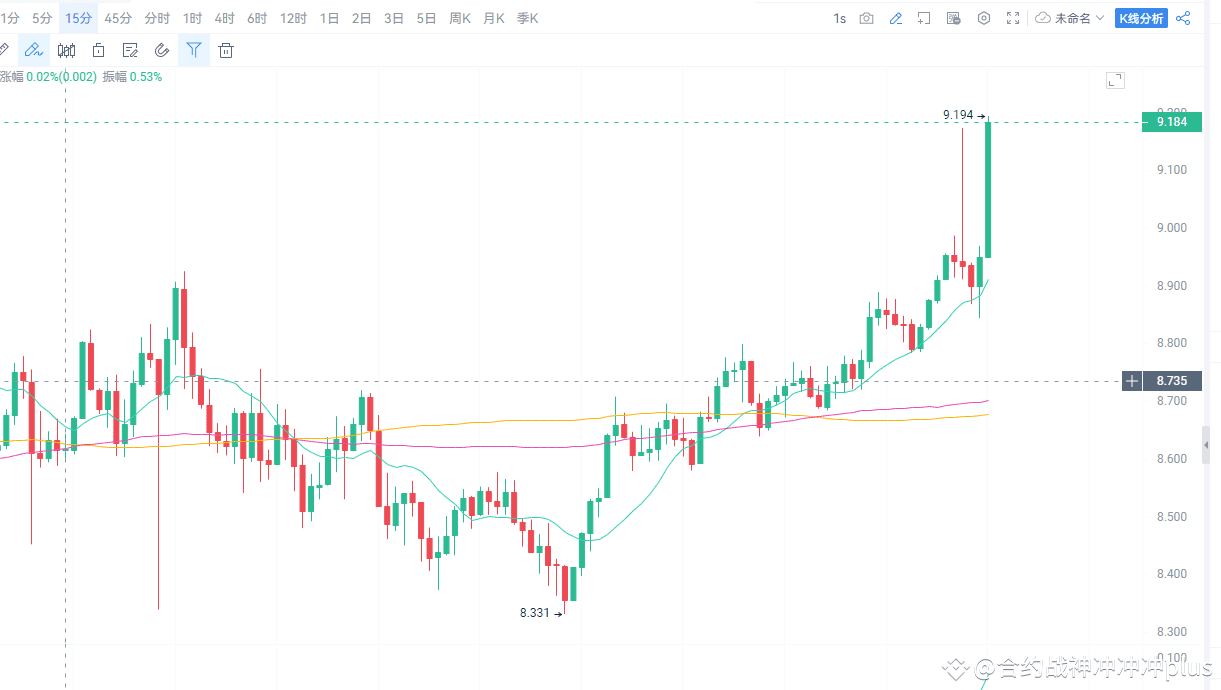
Task: Open the drawings filter funnel
Action: (x=194, y=50)
